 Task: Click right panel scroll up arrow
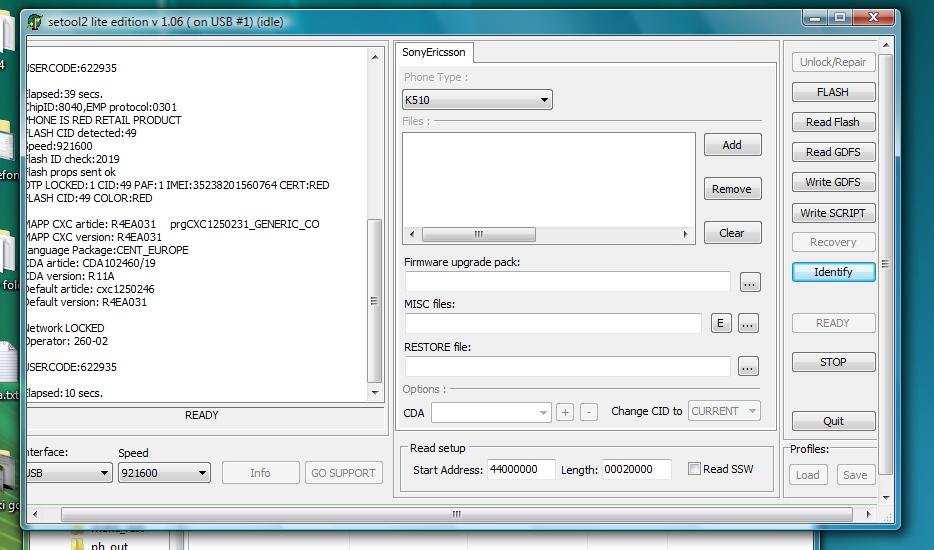pyautogui.click(x=886, y=45)
